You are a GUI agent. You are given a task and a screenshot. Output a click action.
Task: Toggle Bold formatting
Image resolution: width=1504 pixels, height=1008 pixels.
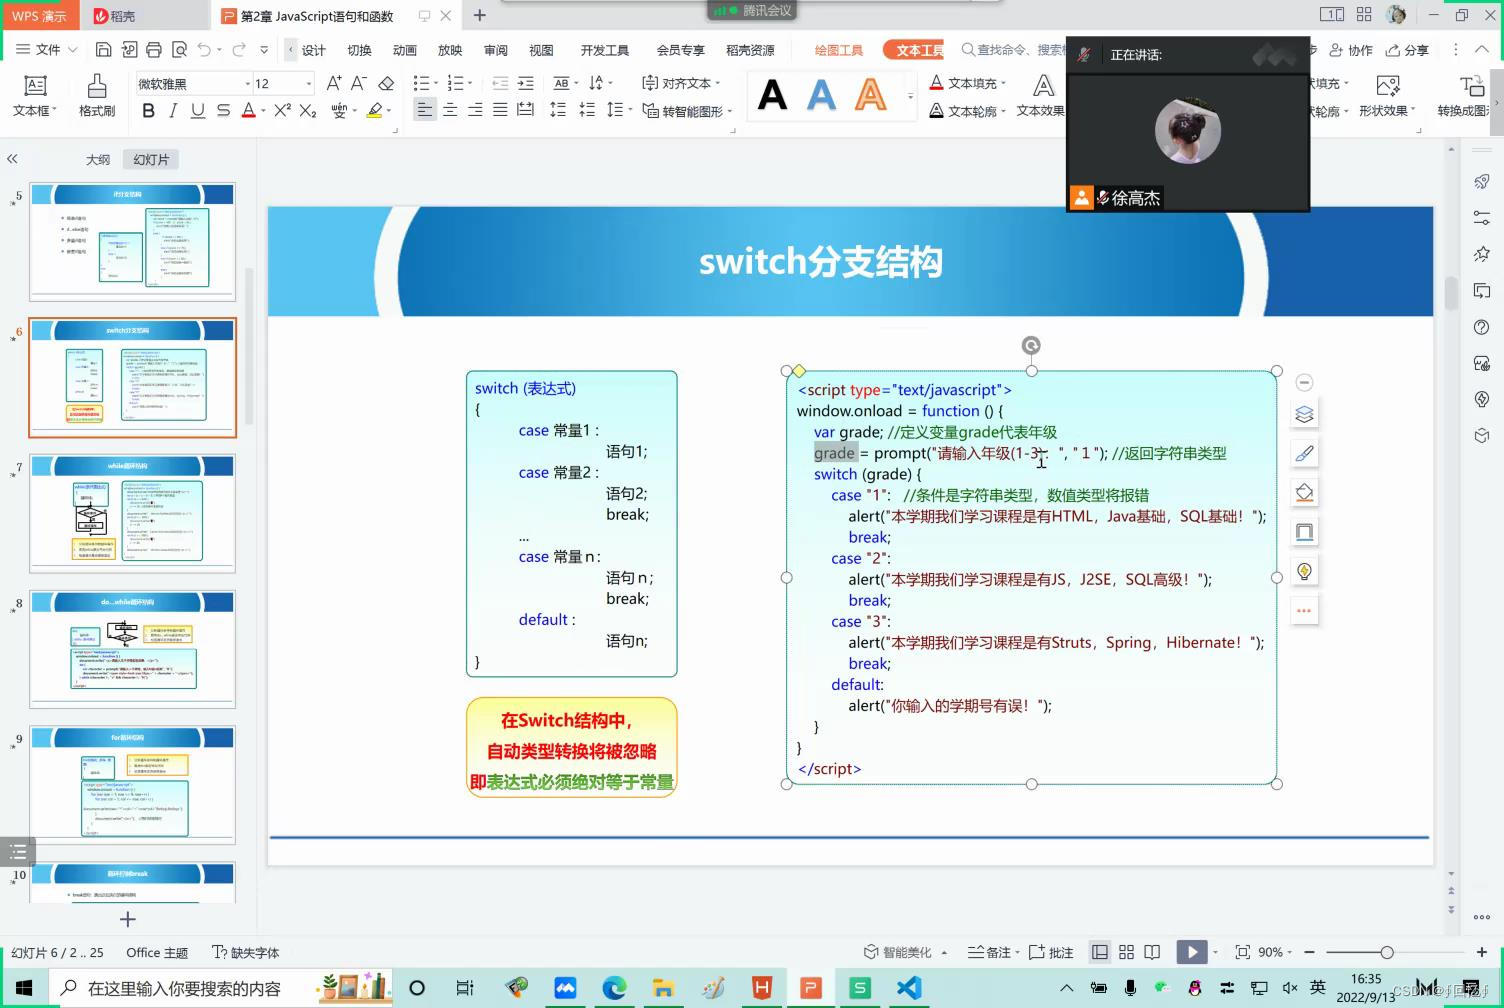pyautogui.click(x=148, y=110)
